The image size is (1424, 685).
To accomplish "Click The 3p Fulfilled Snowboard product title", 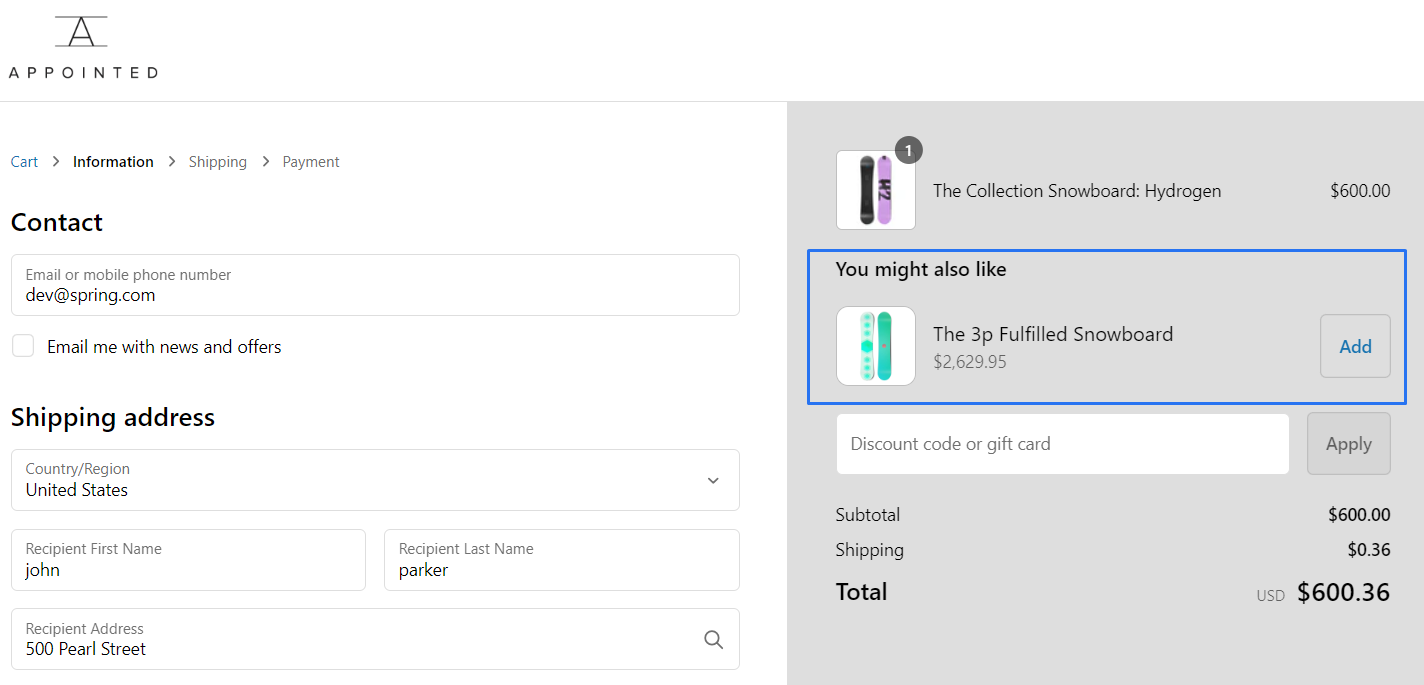I will (1052, 334).
